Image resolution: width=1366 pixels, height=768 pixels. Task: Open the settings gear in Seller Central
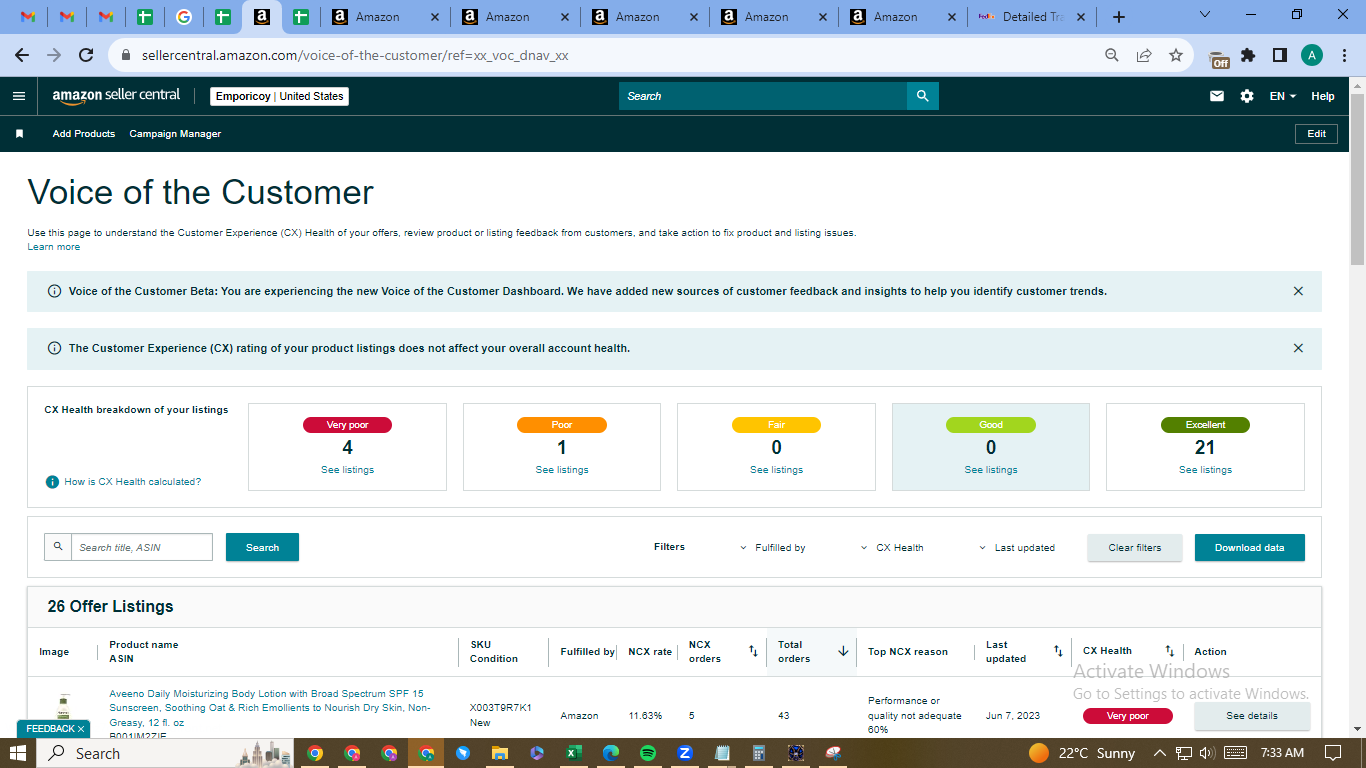(x=1247, y=96)
